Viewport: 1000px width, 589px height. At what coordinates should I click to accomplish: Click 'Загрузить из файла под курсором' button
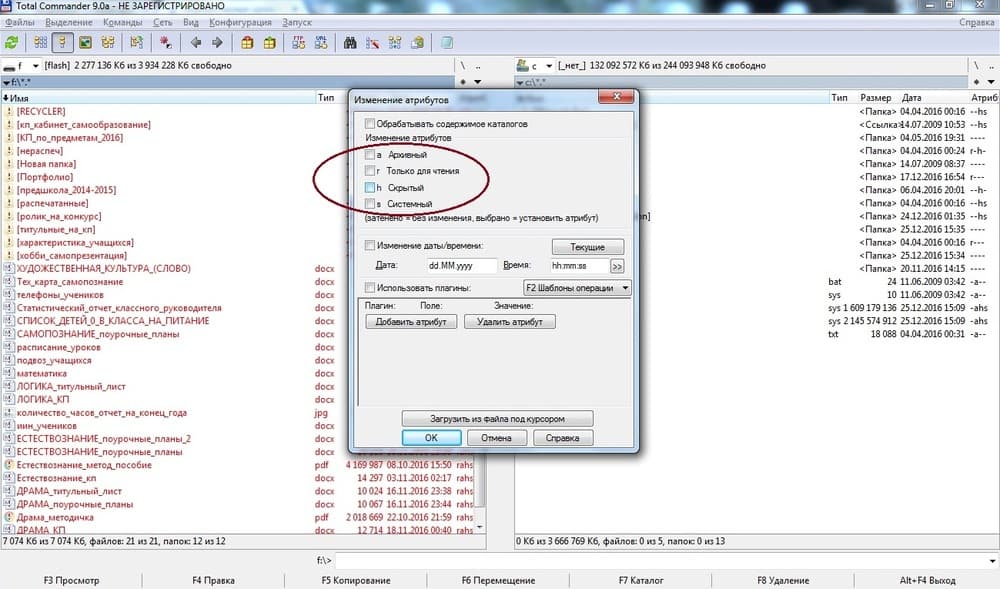click(497, 419)
